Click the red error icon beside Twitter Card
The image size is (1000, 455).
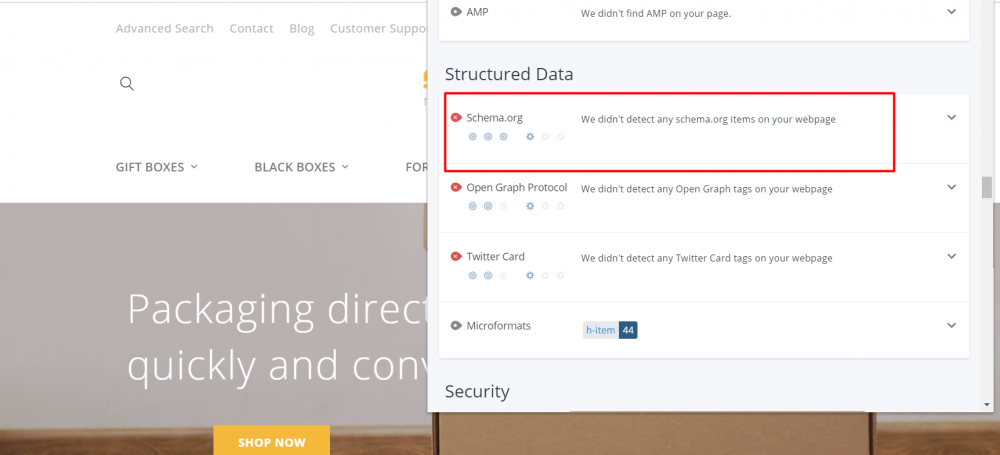point(456,257)
